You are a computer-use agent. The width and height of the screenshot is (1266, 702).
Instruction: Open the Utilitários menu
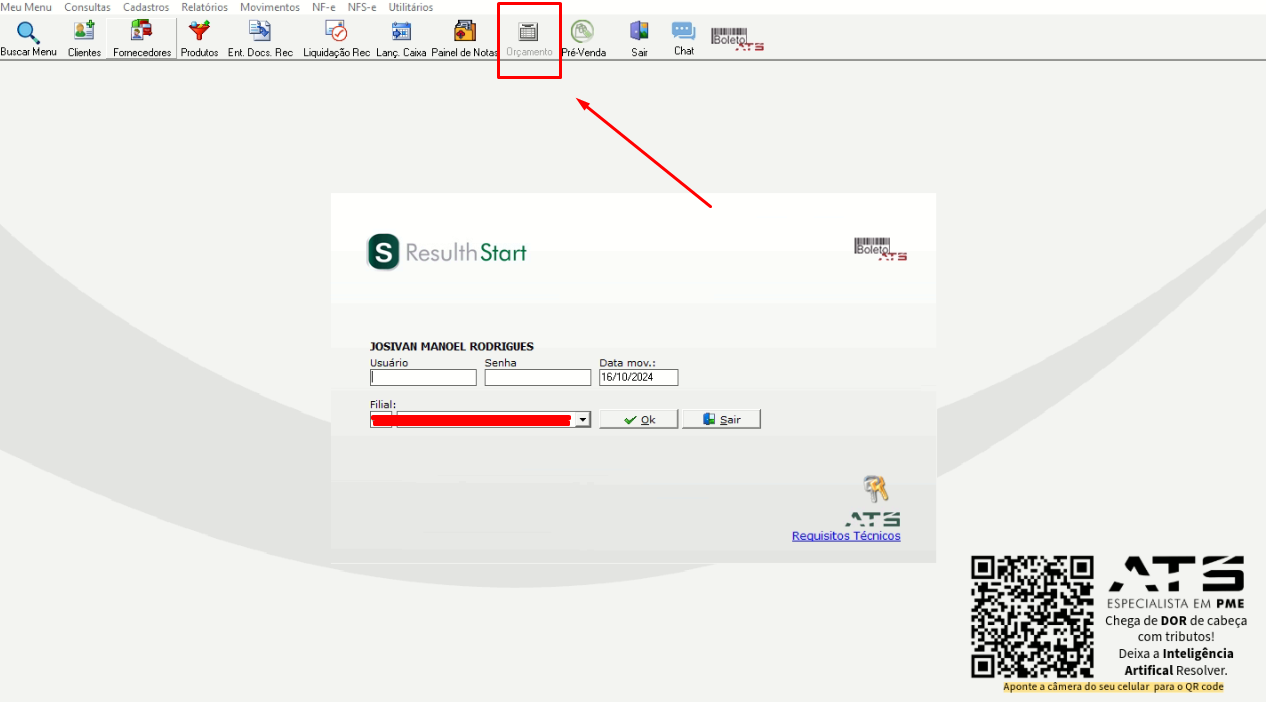point(411,7)
